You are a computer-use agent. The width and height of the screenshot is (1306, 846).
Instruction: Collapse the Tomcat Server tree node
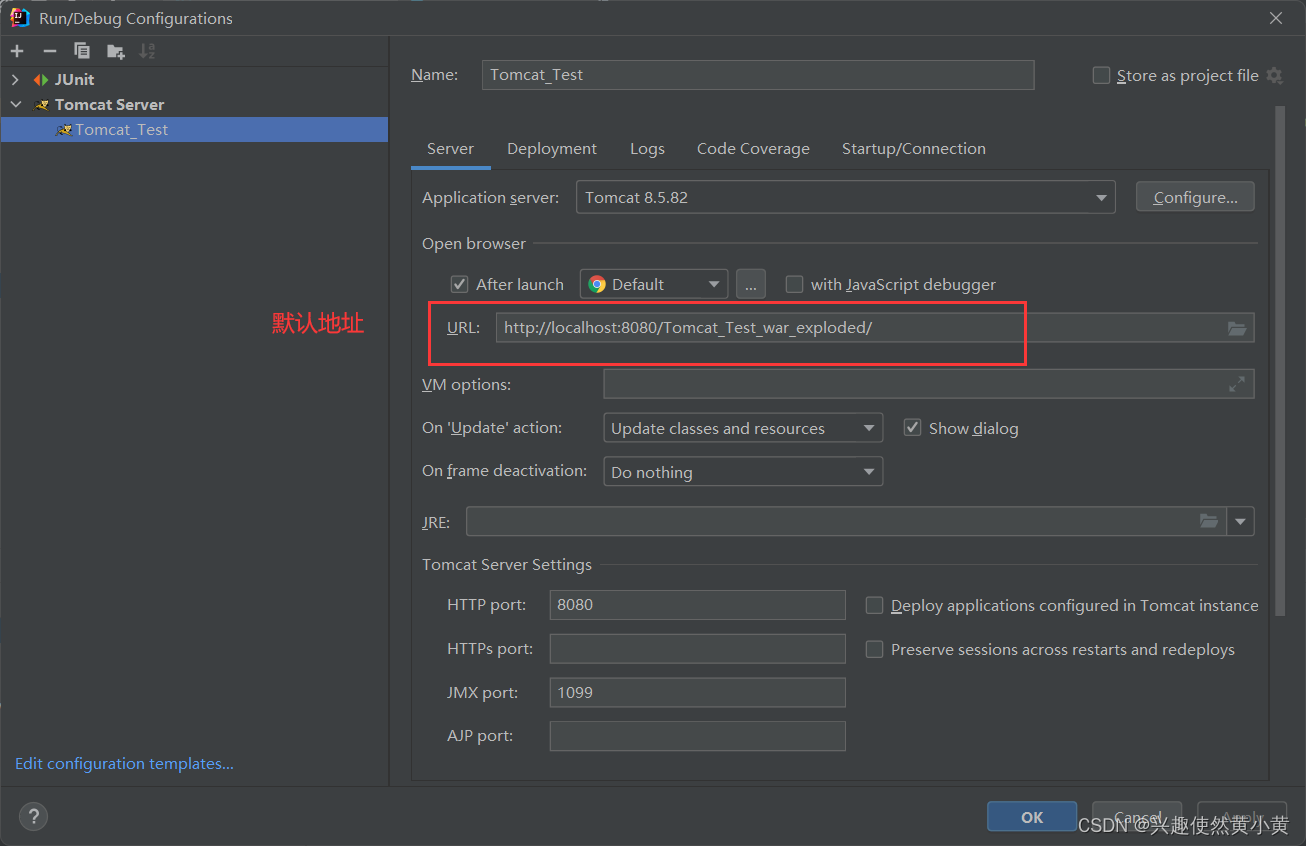(x=15, y=104)
